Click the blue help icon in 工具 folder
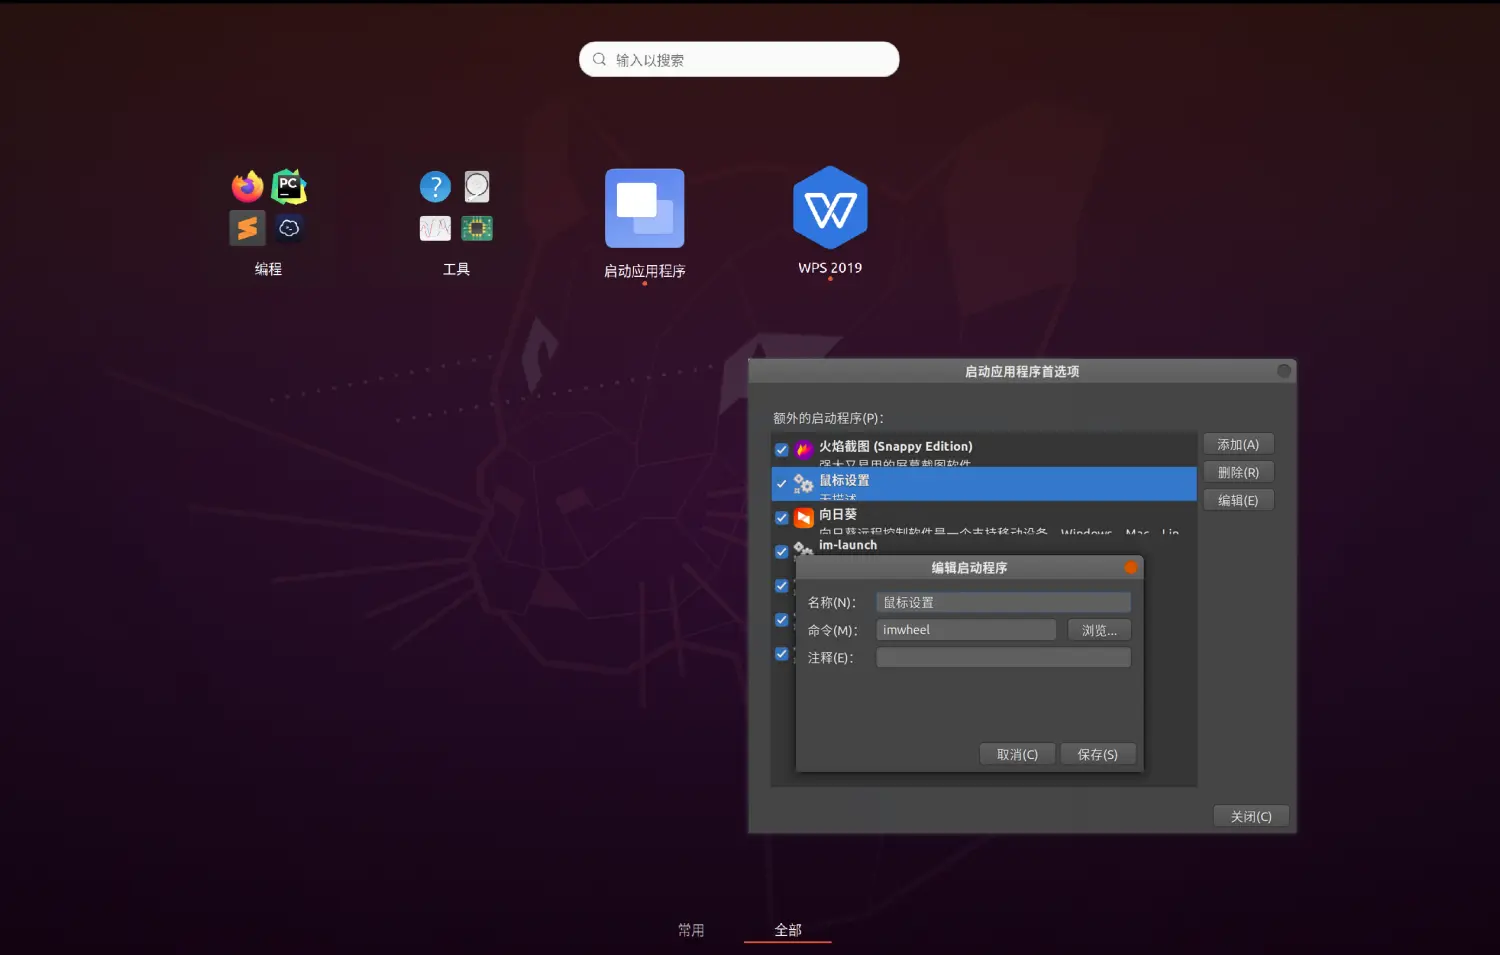The width and height of the screenshot is (1500, 955). (435, 186)
